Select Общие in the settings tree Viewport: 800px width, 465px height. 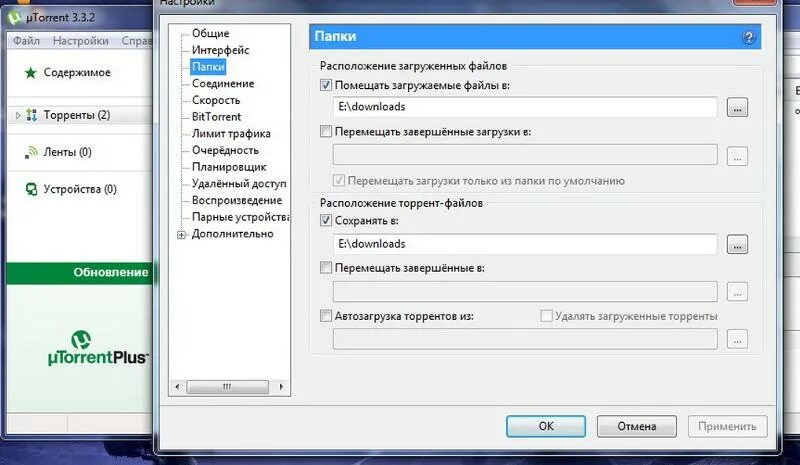(210, 33)
